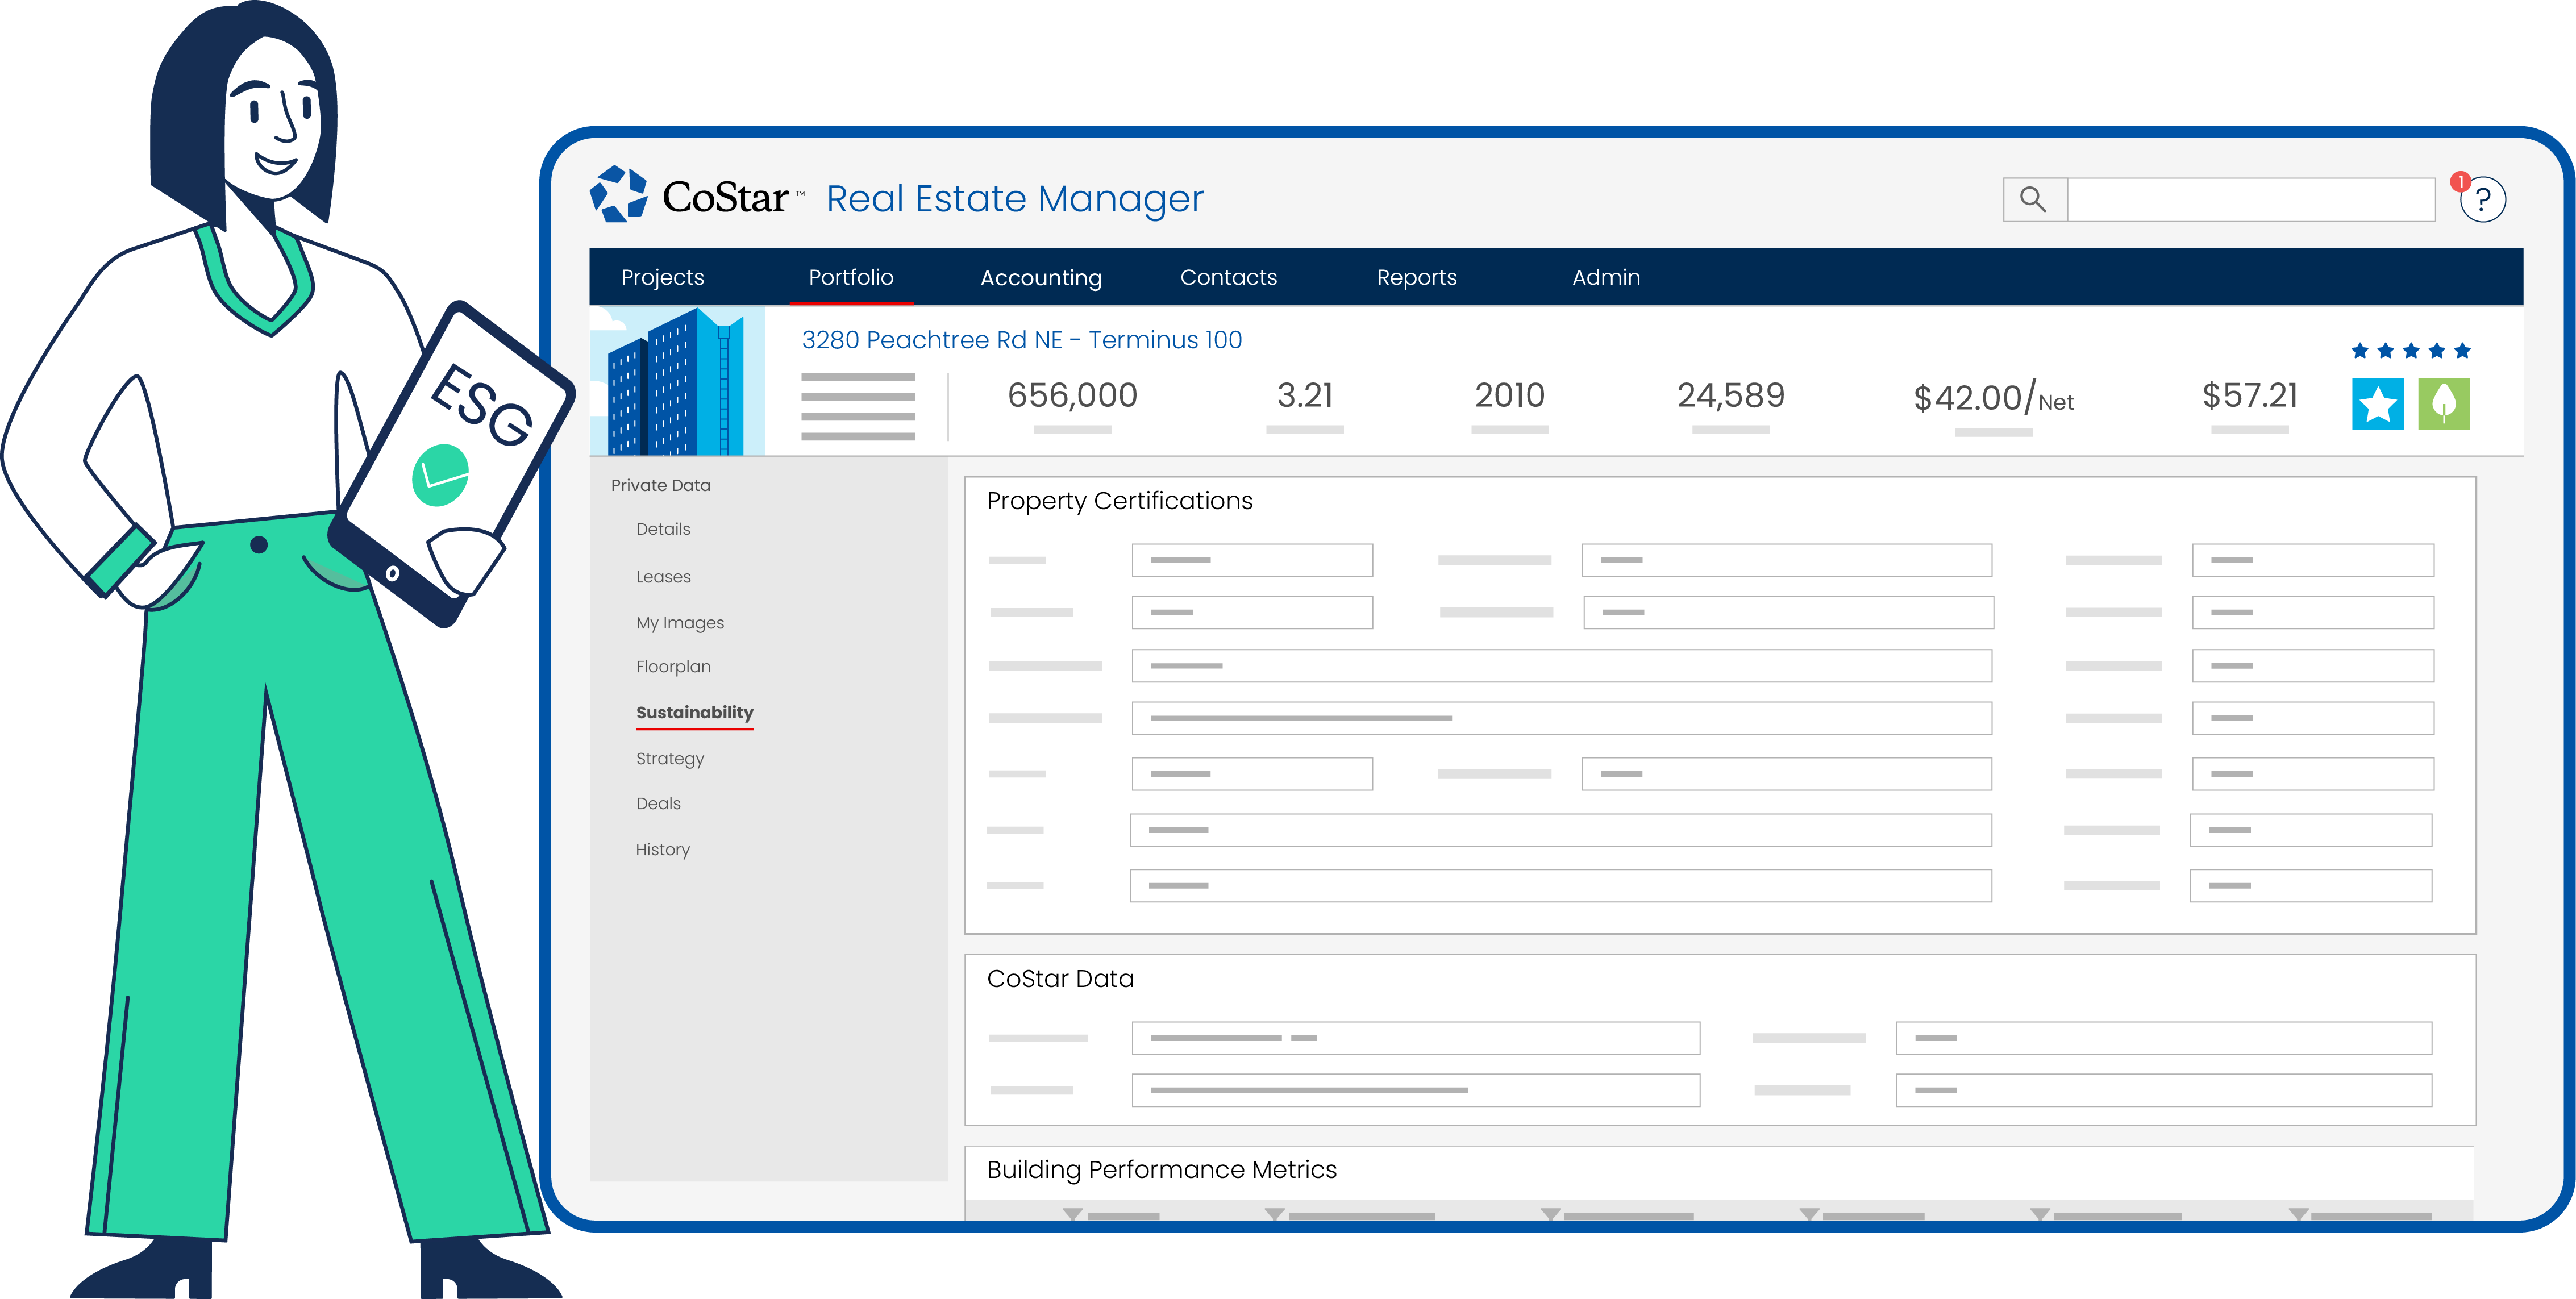Switch to the Accounting tab
The width and height of the screenshot is (2576, 1299).
1041,277
